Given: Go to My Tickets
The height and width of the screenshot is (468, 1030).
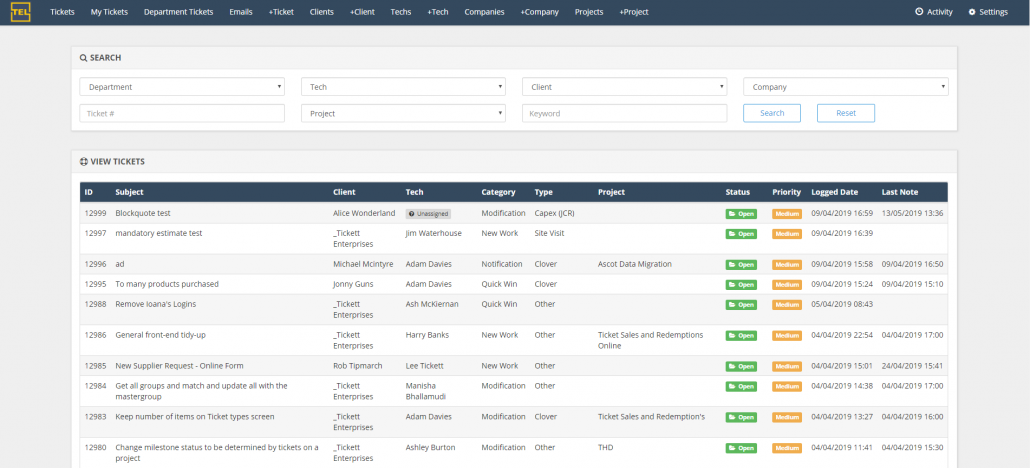Looking at the screenshot, I should click(109, 12).
